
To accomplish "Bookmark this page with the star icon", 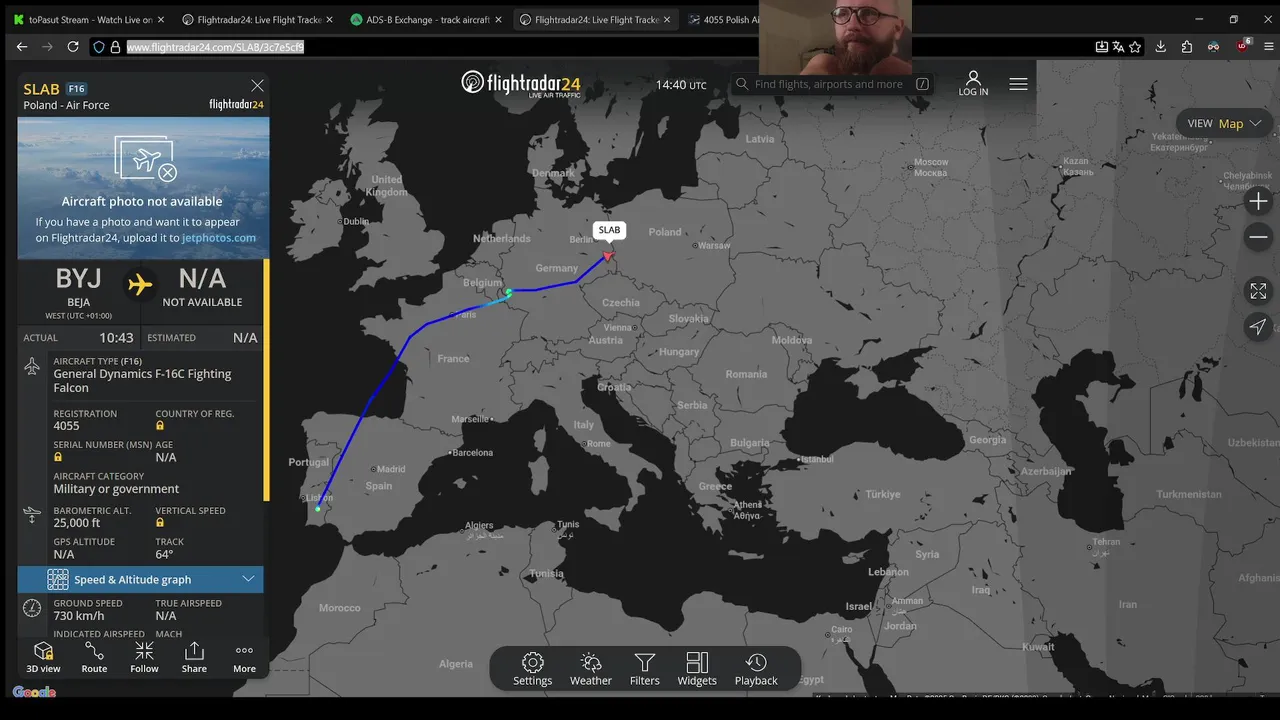I will (x=1135, y=47).
